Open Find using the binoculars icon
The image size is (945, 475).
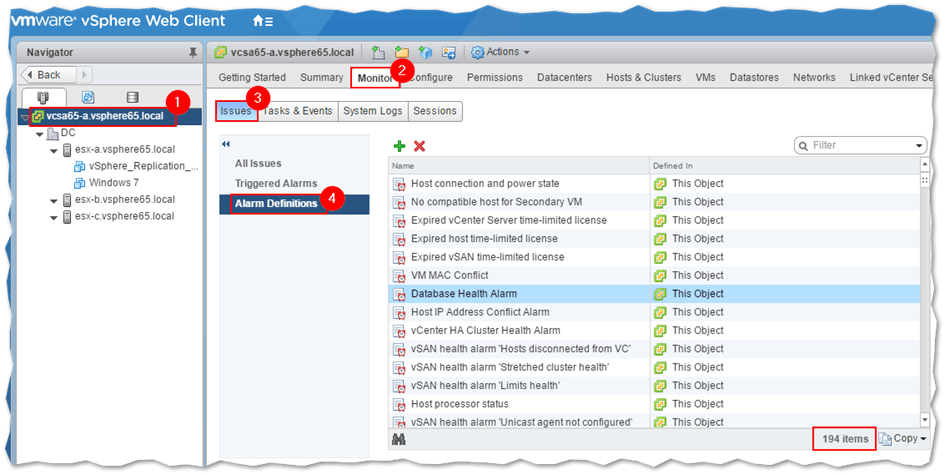(x=398, y=439)
